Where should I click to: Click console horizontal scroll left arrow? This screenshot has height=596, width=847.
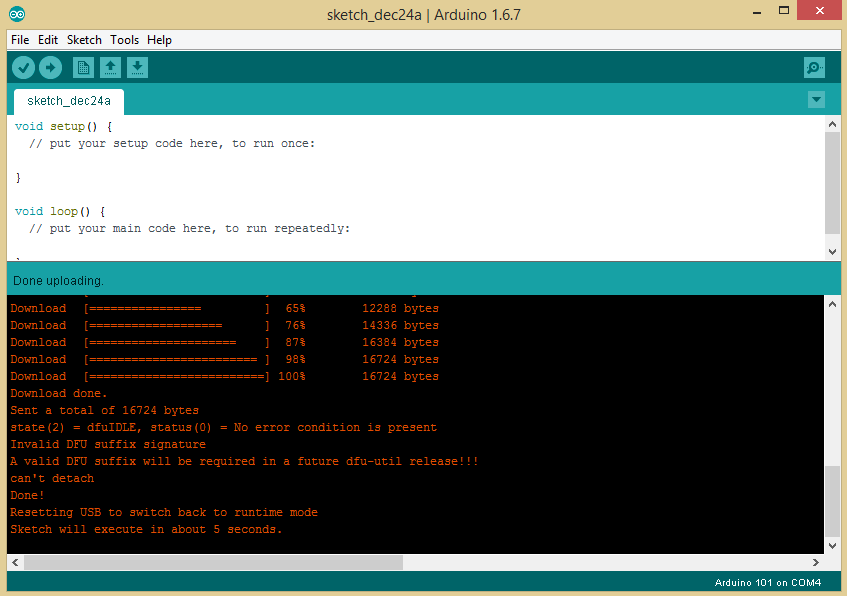tap(15, 562)
